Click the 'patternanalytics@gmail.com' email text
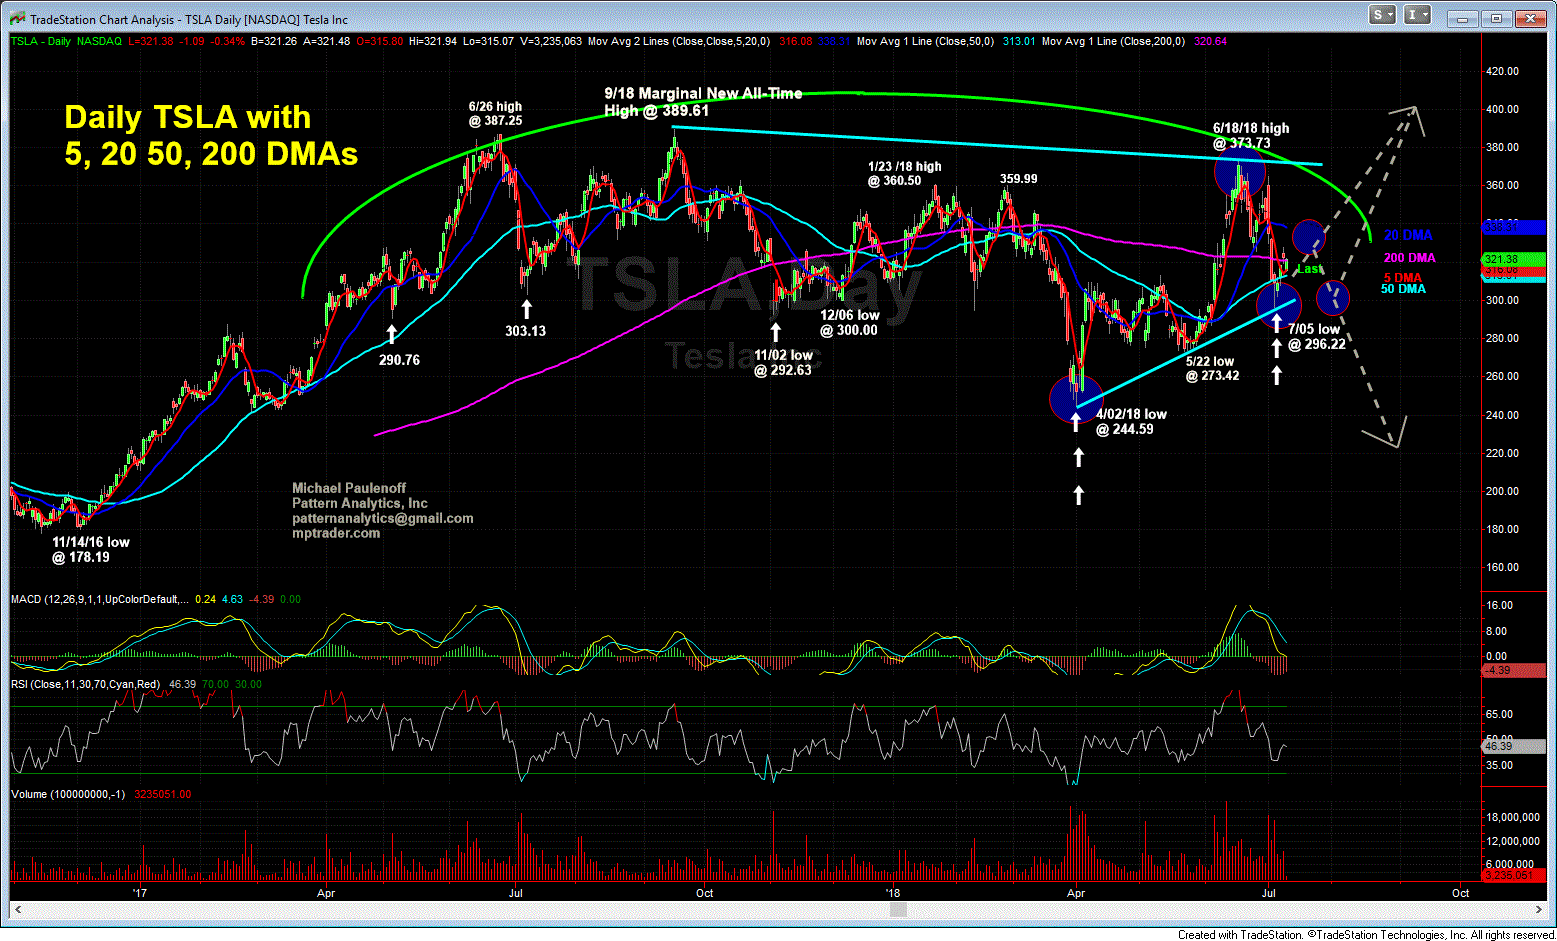The image size is (1557, 941). (383, 518)
